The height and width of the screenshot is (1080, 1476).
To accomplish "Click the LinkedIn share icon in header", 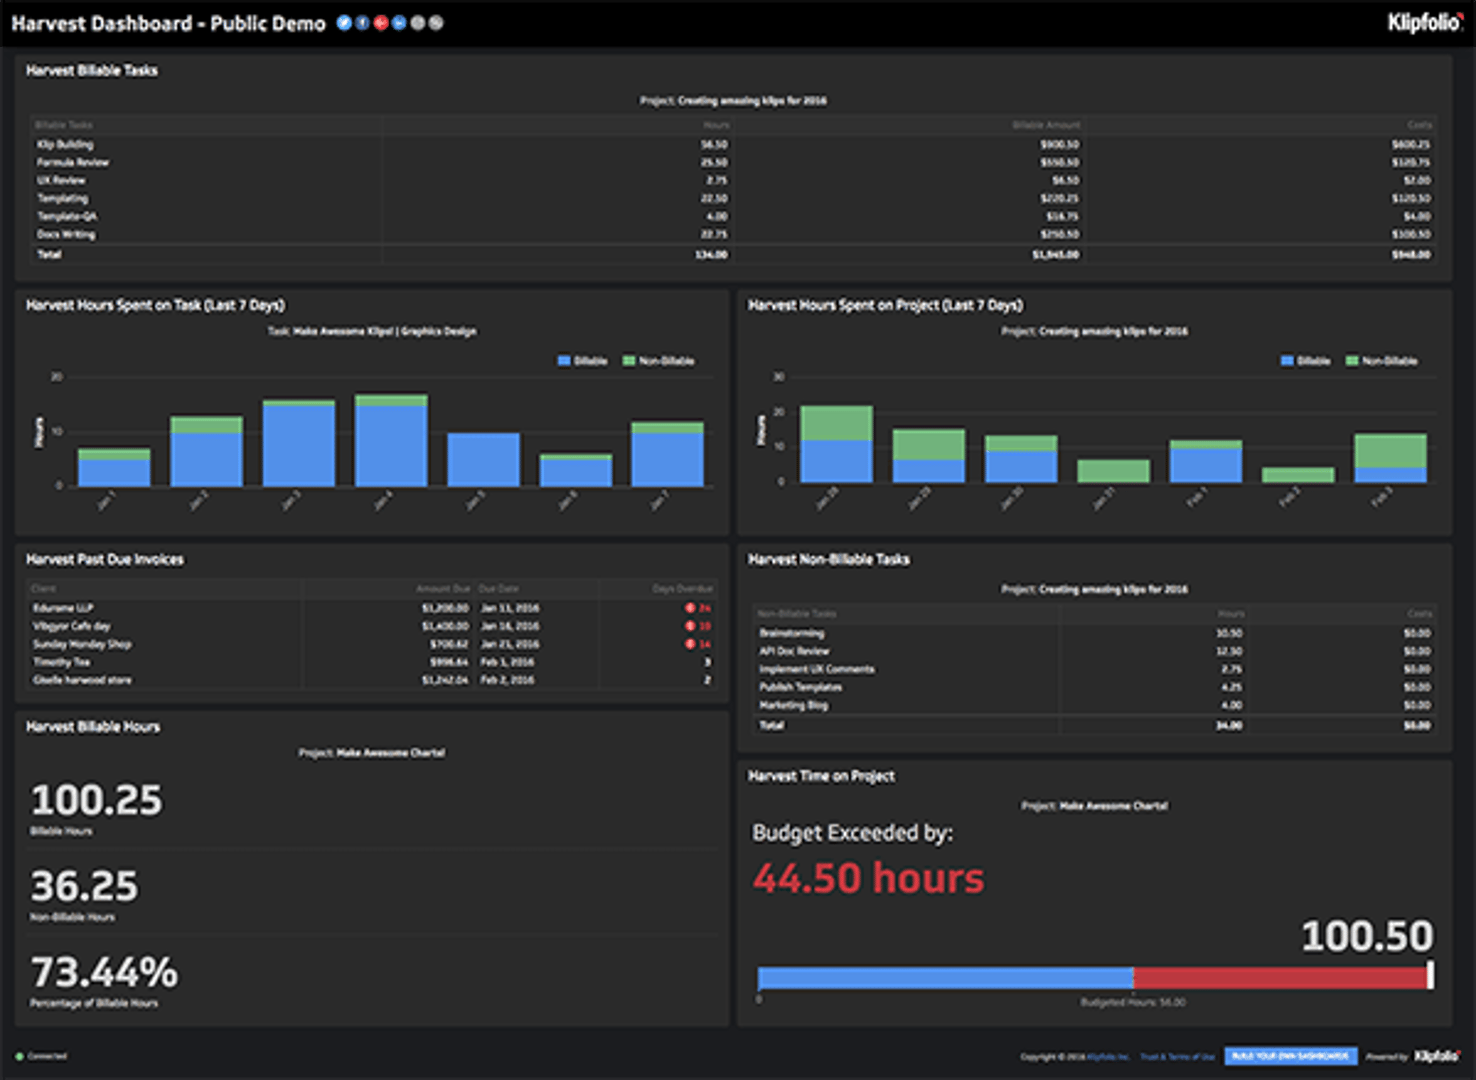I will (399, 23).
